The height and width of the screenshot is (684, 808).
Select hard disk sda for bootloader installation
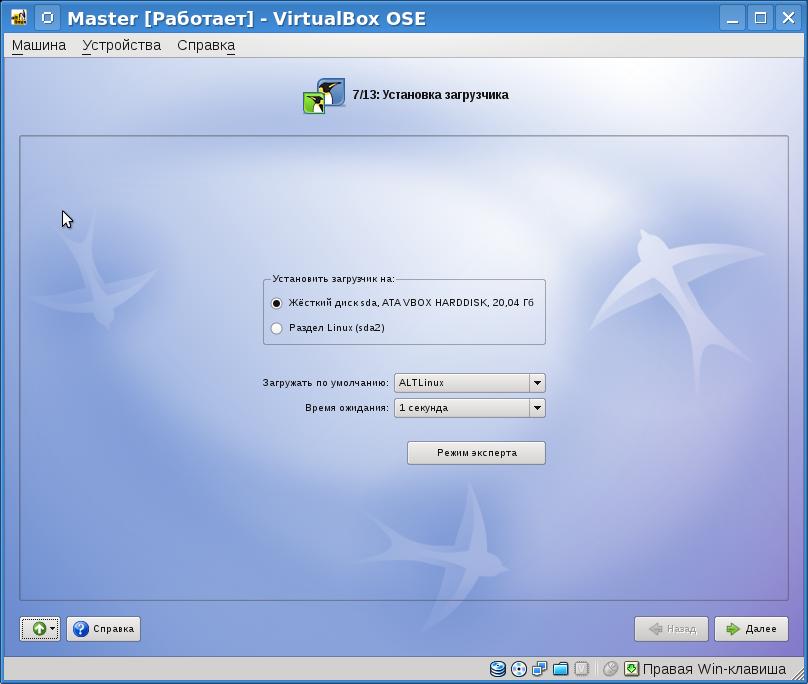pos(277,303)
